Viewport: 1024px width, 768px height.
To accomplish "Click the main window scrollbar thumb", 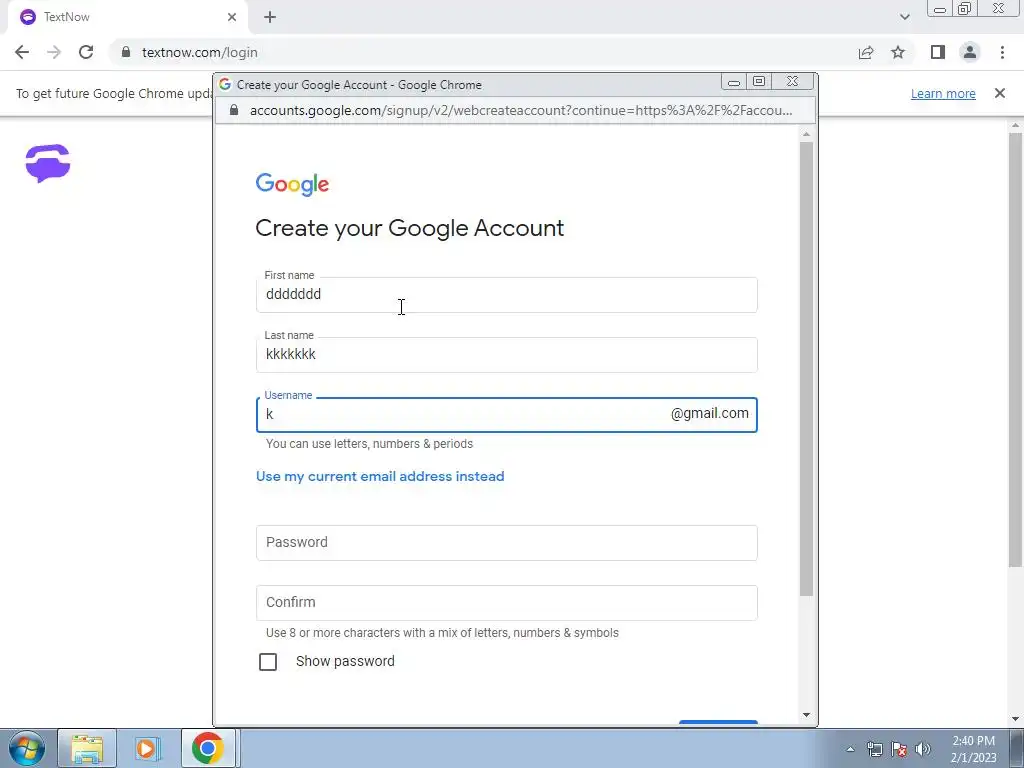I will pyautogui.click(x=1016, y=349).
